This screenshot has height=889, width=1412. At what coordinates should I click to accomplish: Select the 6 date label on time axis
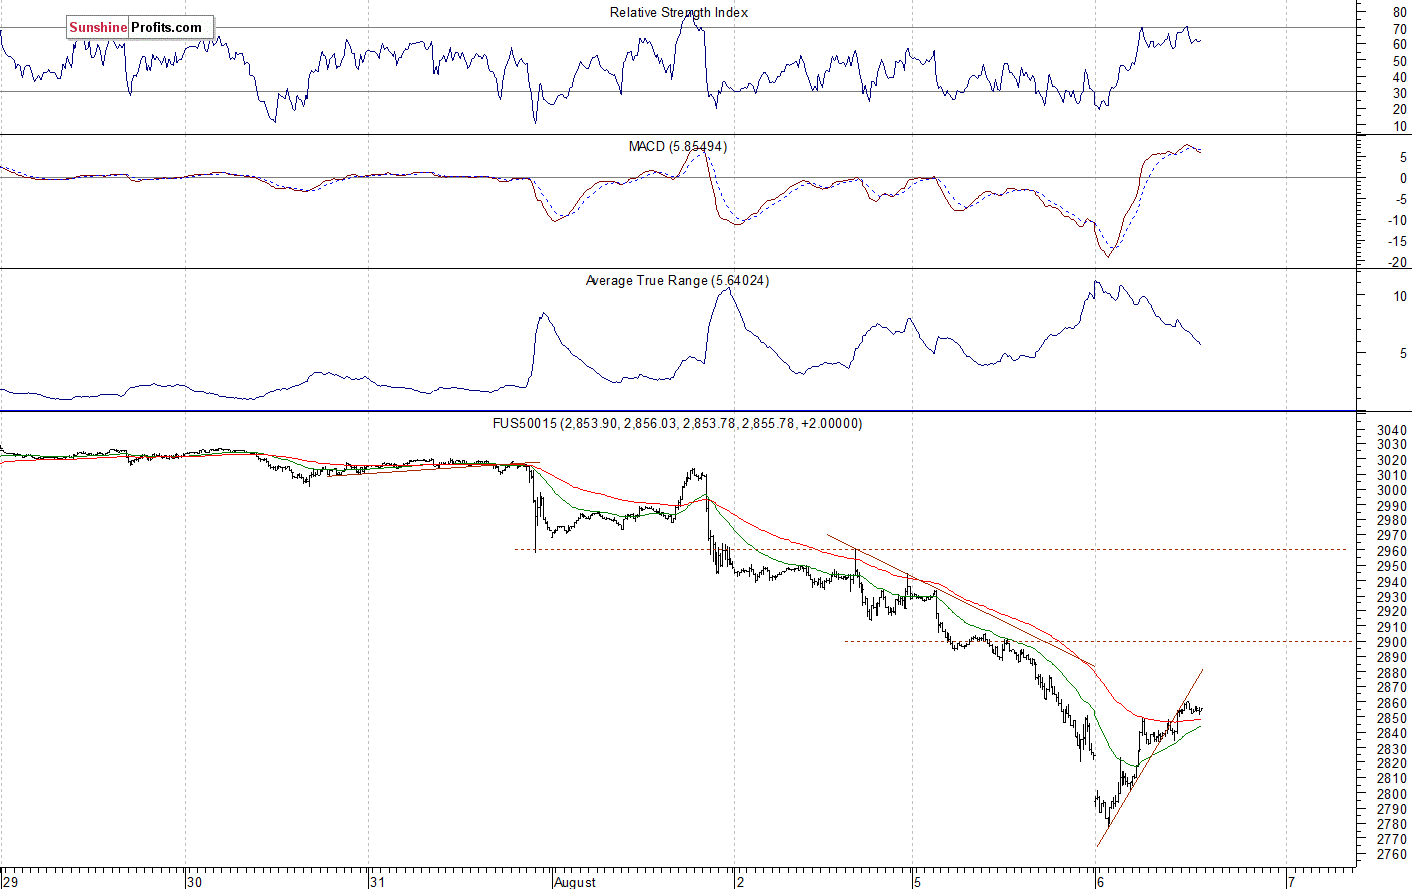click(1101, 882)
